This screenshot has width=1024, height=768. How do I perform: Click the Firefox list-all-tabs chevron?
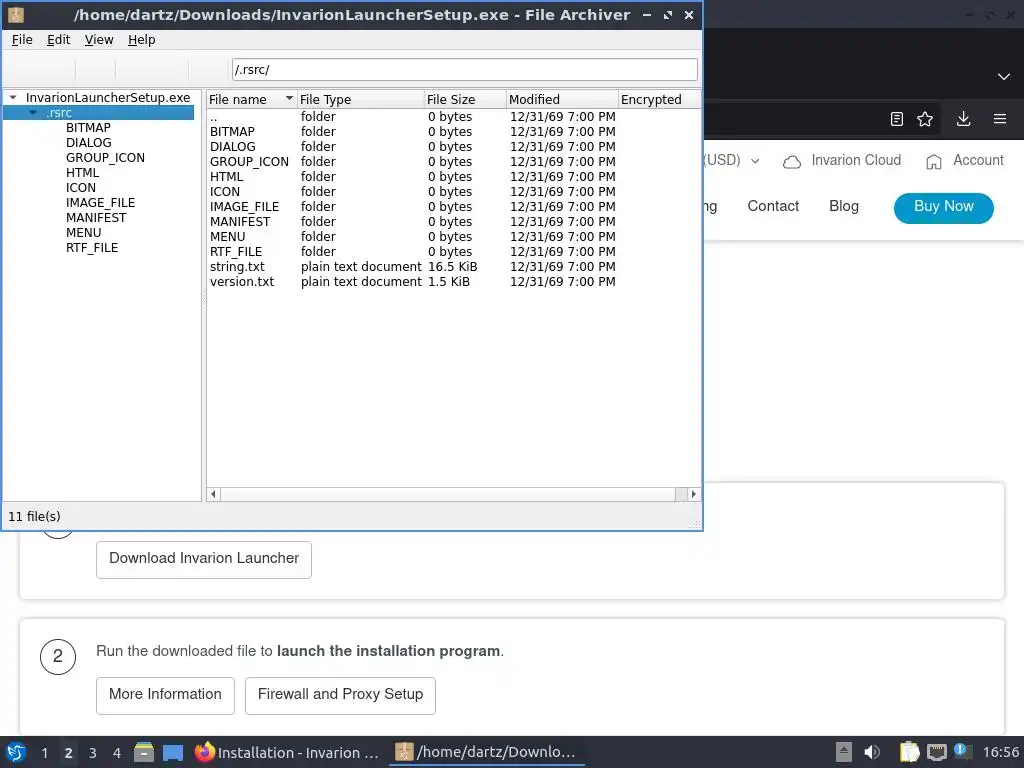tap(1004, 76)
